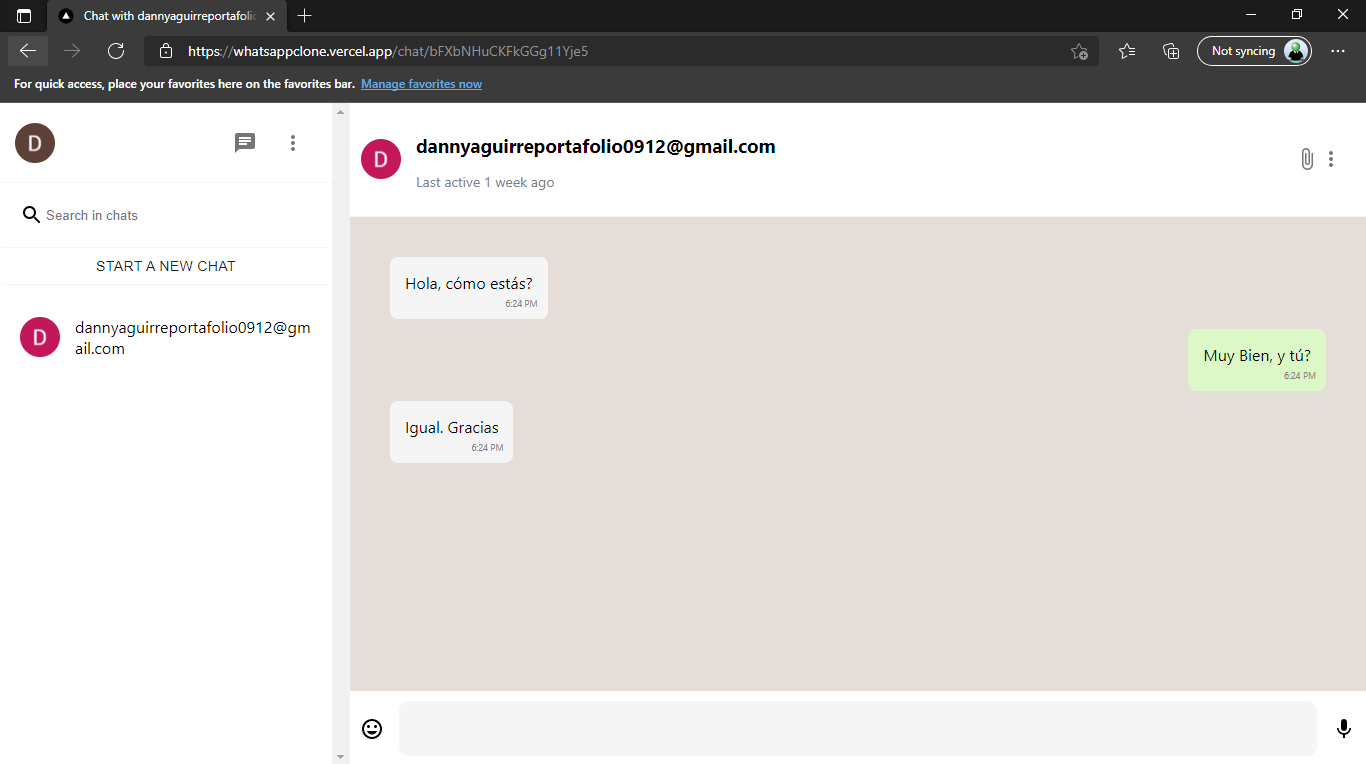Open the browser Collections icon

[x=1172, y=51]
